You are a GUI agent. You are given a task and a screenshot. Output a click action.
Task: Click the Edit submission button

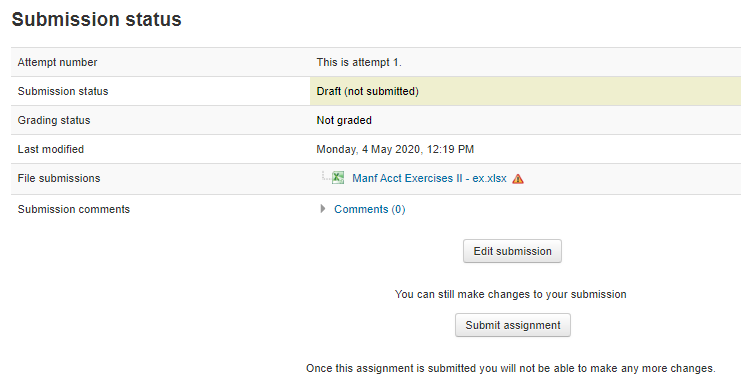point(512,251)
